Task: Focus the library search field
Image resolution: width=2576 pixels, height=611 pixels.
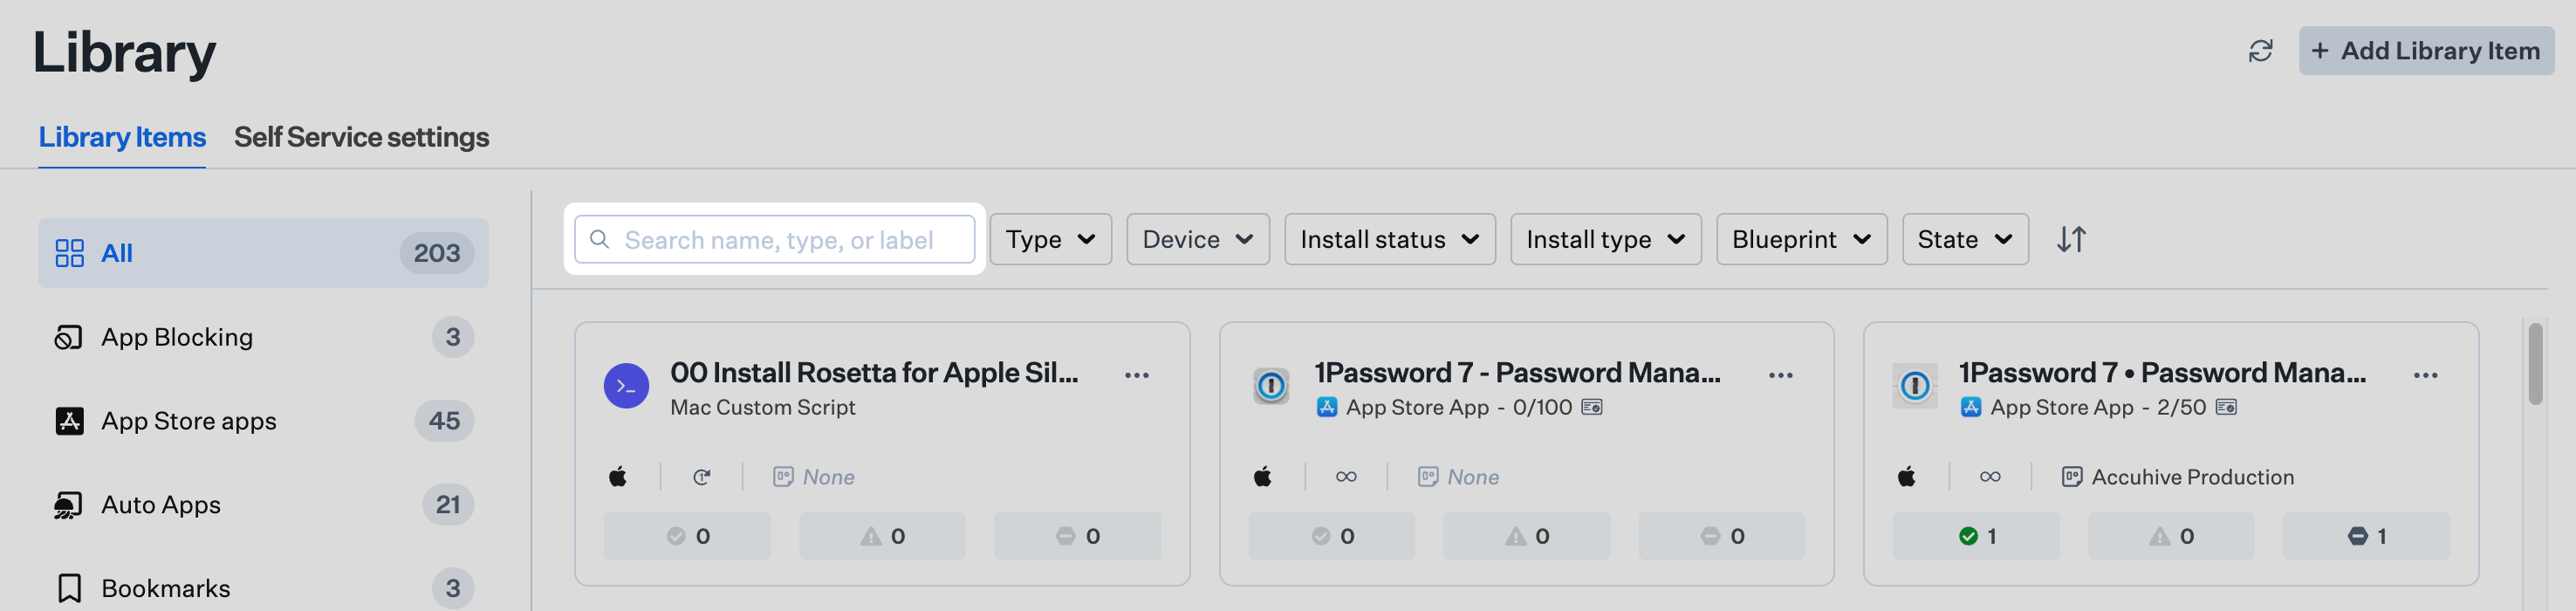Action: tap(775, 240)
